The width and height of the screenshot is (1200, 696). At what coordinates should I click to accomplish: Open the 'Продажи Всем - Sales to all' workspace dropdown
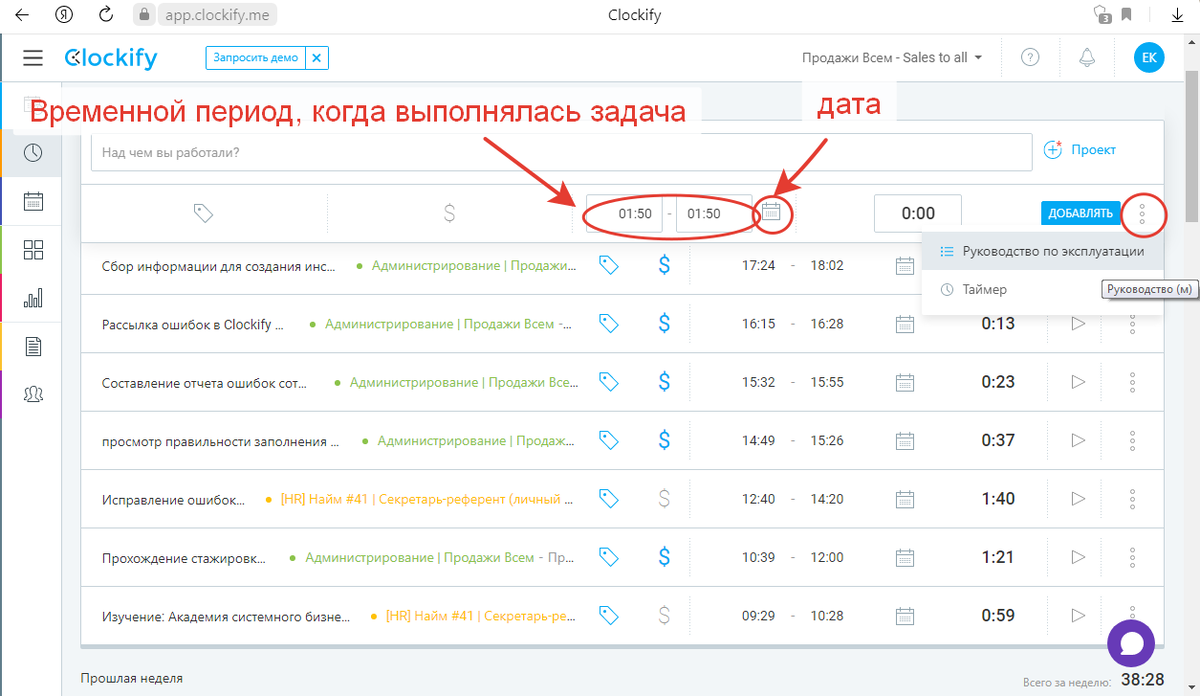pyautogui.click(x=892, y=58)
